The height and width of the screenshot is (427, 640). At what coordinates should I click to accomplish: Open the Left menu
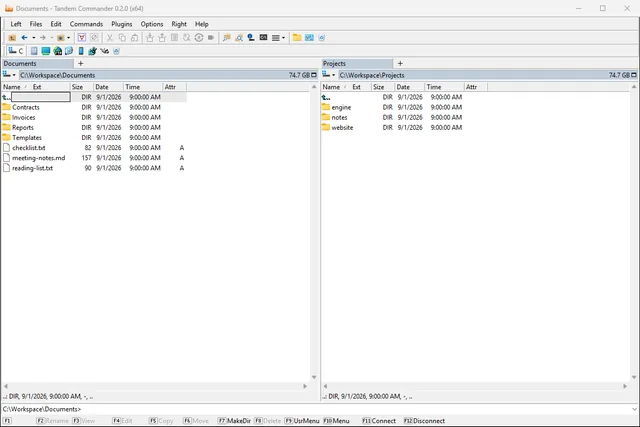[x=16, y=24]
